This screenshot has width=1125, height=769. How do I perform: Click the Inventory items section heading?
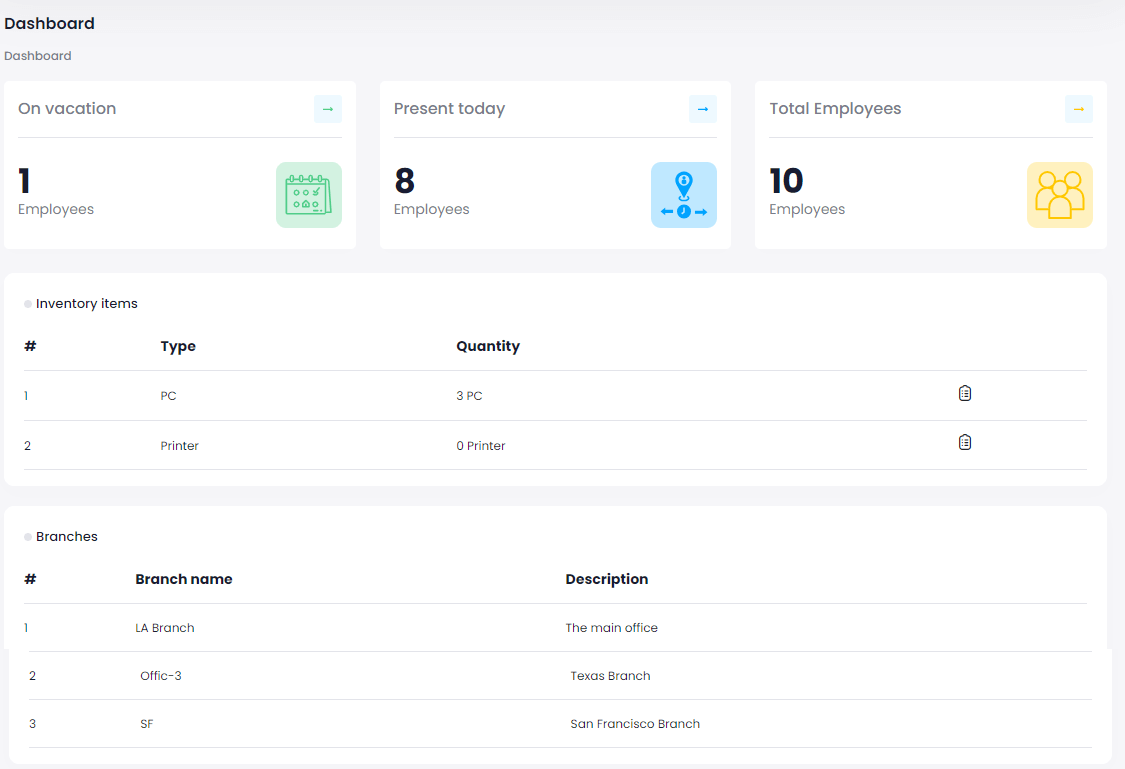click(x=86, y=304)
